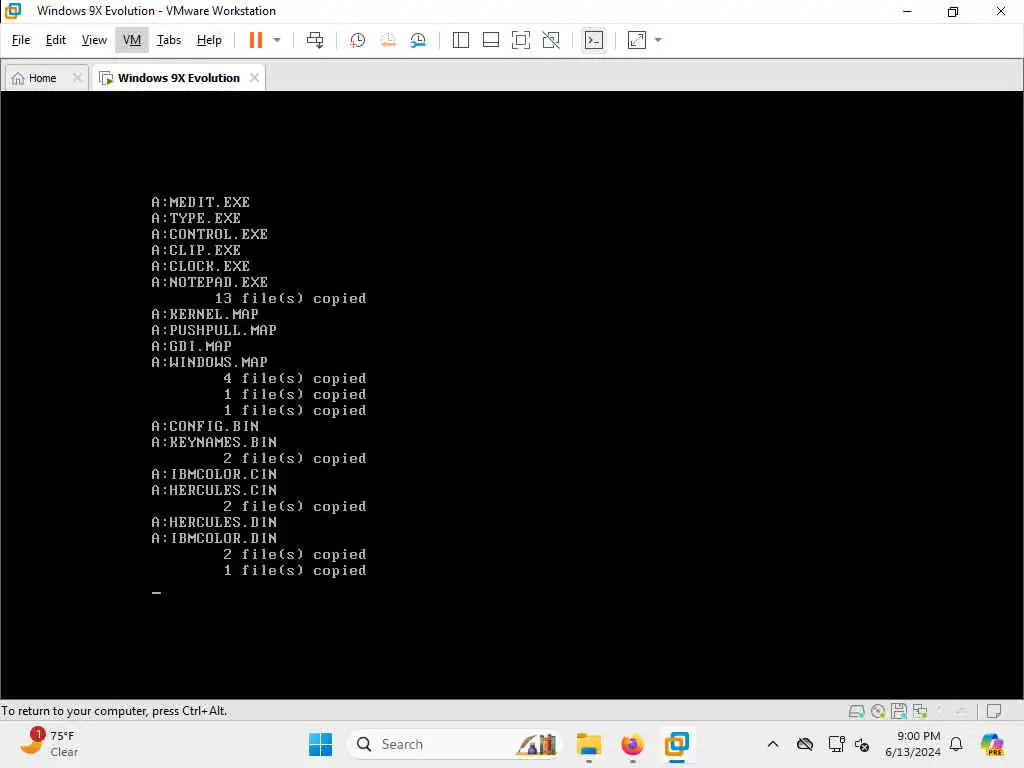Open the Windows Start menu
Screen dimensions: 1024x768
pyautogui.click(x=320, y=744)
